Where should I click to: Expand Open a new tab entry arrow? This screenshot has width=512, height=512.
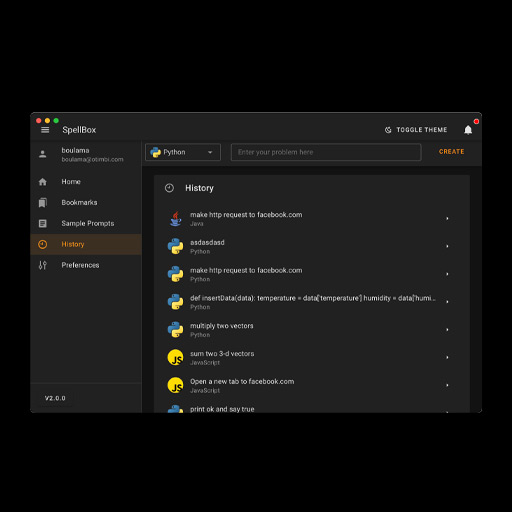(x=447, y=385)
